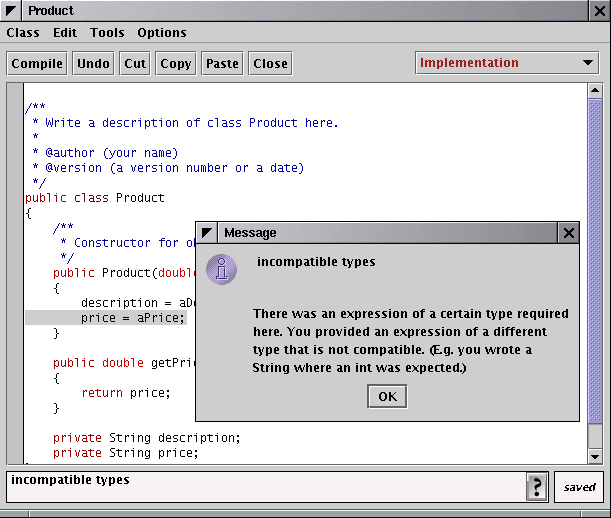Click the Copy toolbar button
The image size is (611, 518).
coord(175,63)
